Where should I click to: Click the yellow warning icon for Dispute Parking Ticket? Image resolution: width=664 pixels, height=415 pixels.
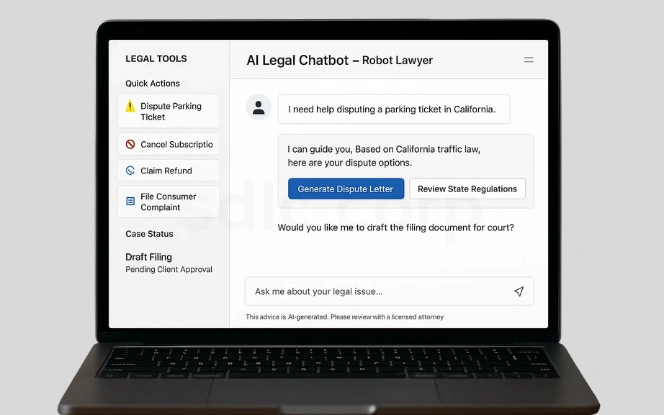pyautogui.click(x=130, y=106)
